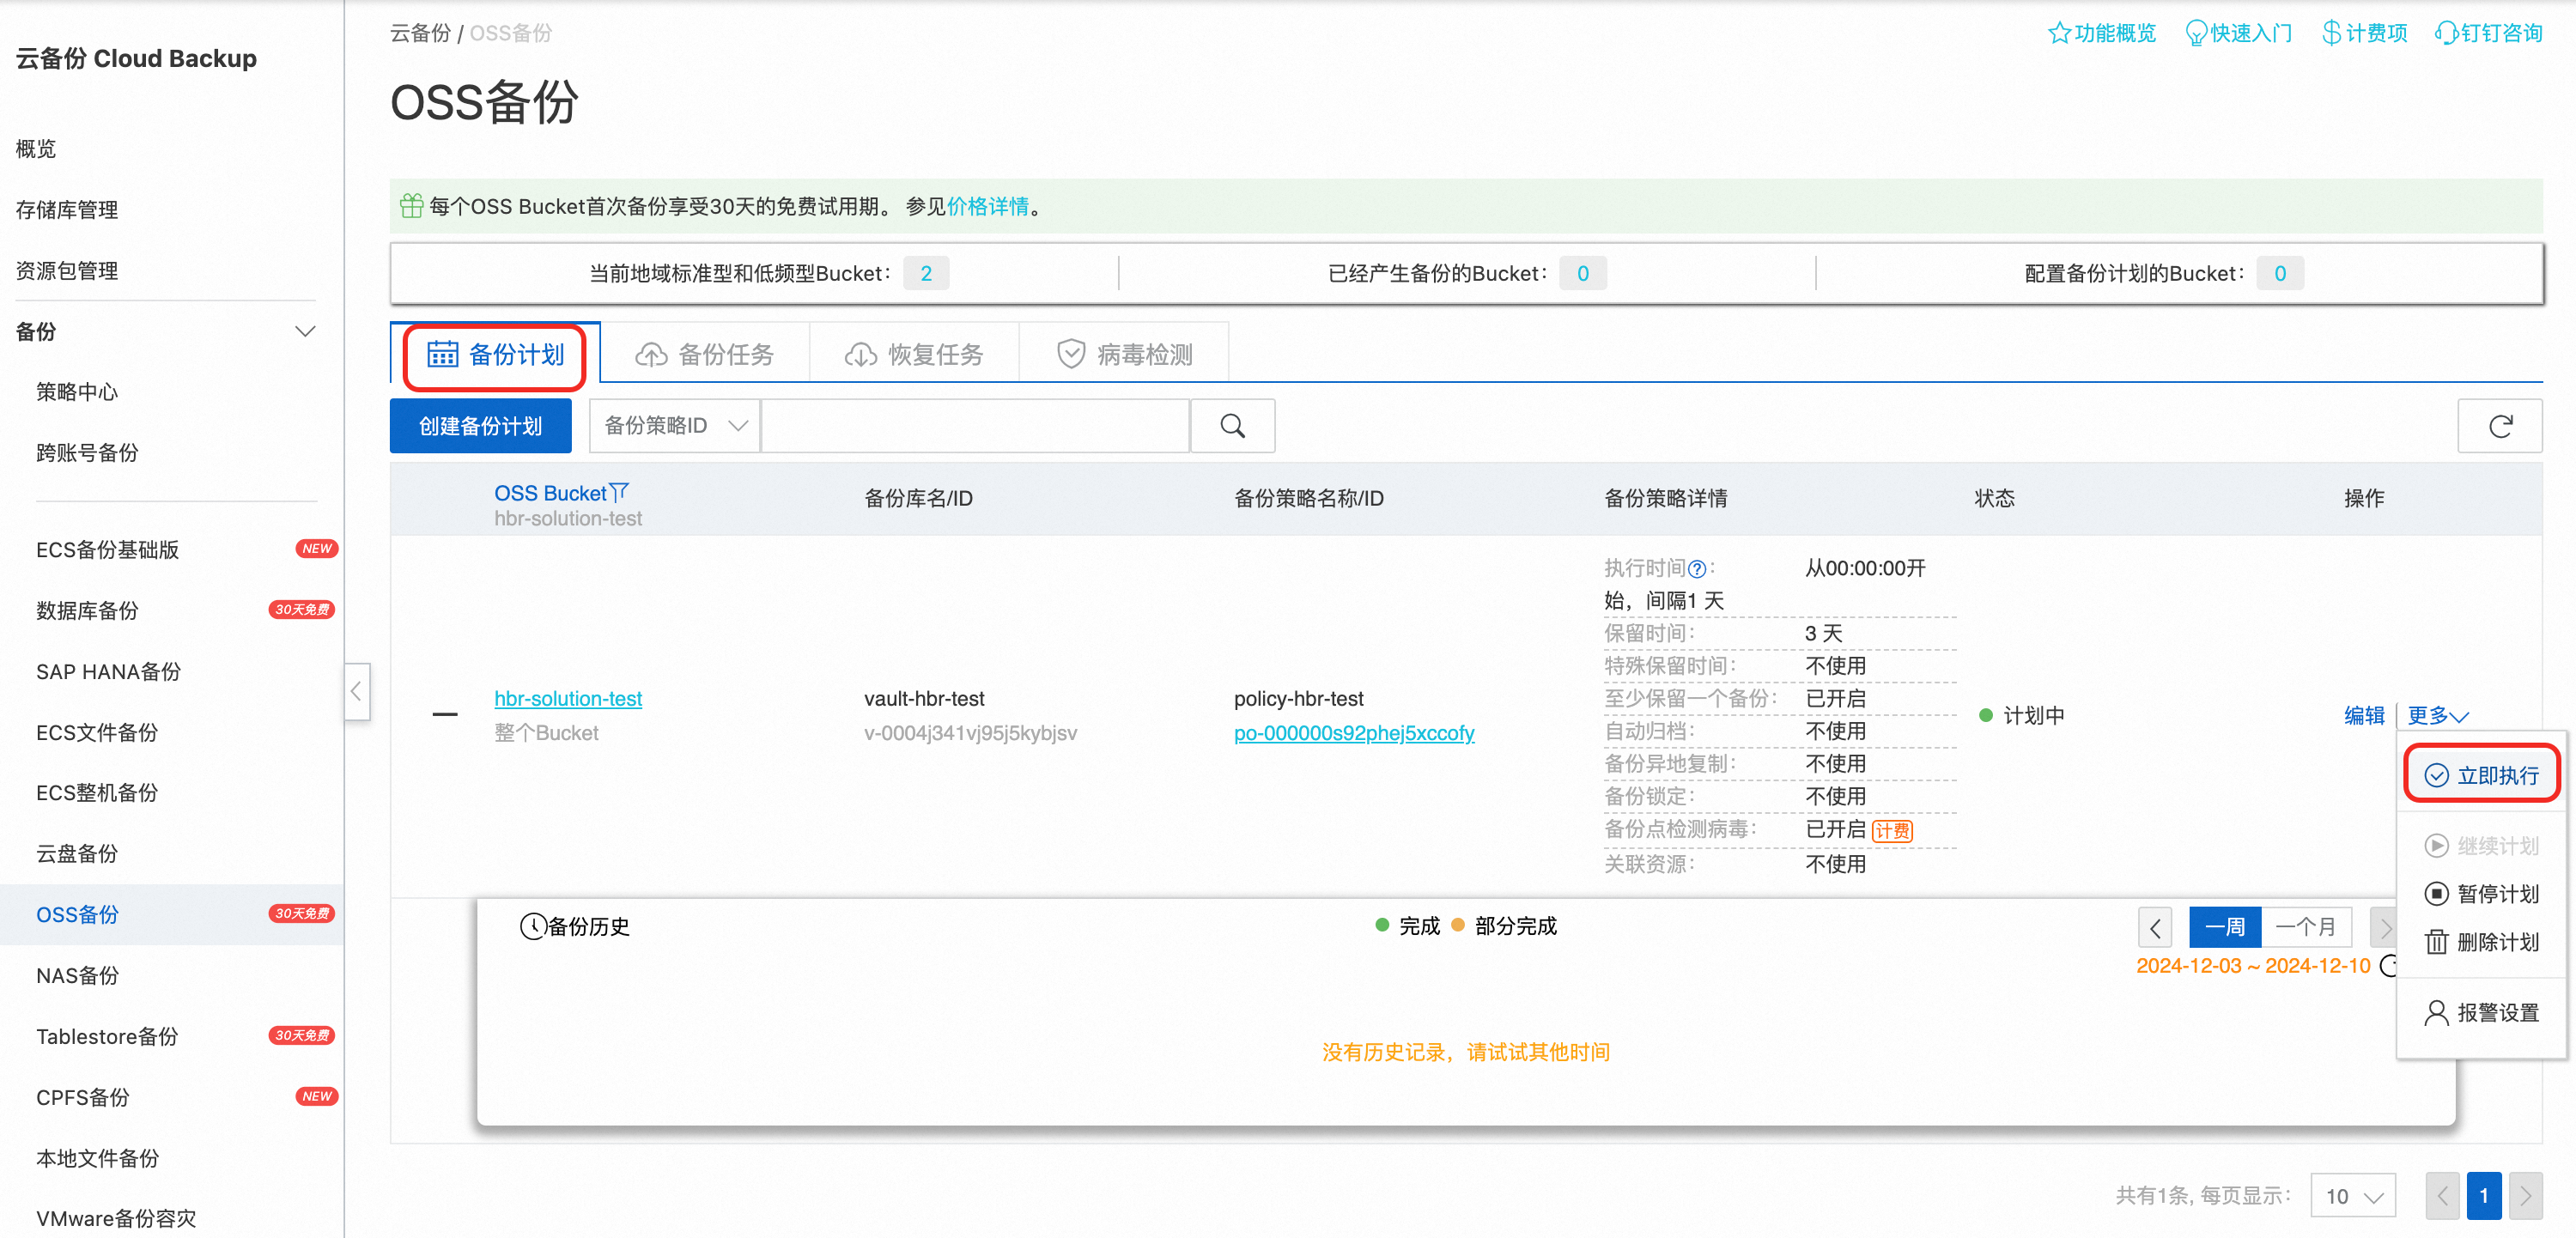Select the 一周 time range toggle
The height and width of the screenshot is (1238, 2576).
coord(2224,927)
